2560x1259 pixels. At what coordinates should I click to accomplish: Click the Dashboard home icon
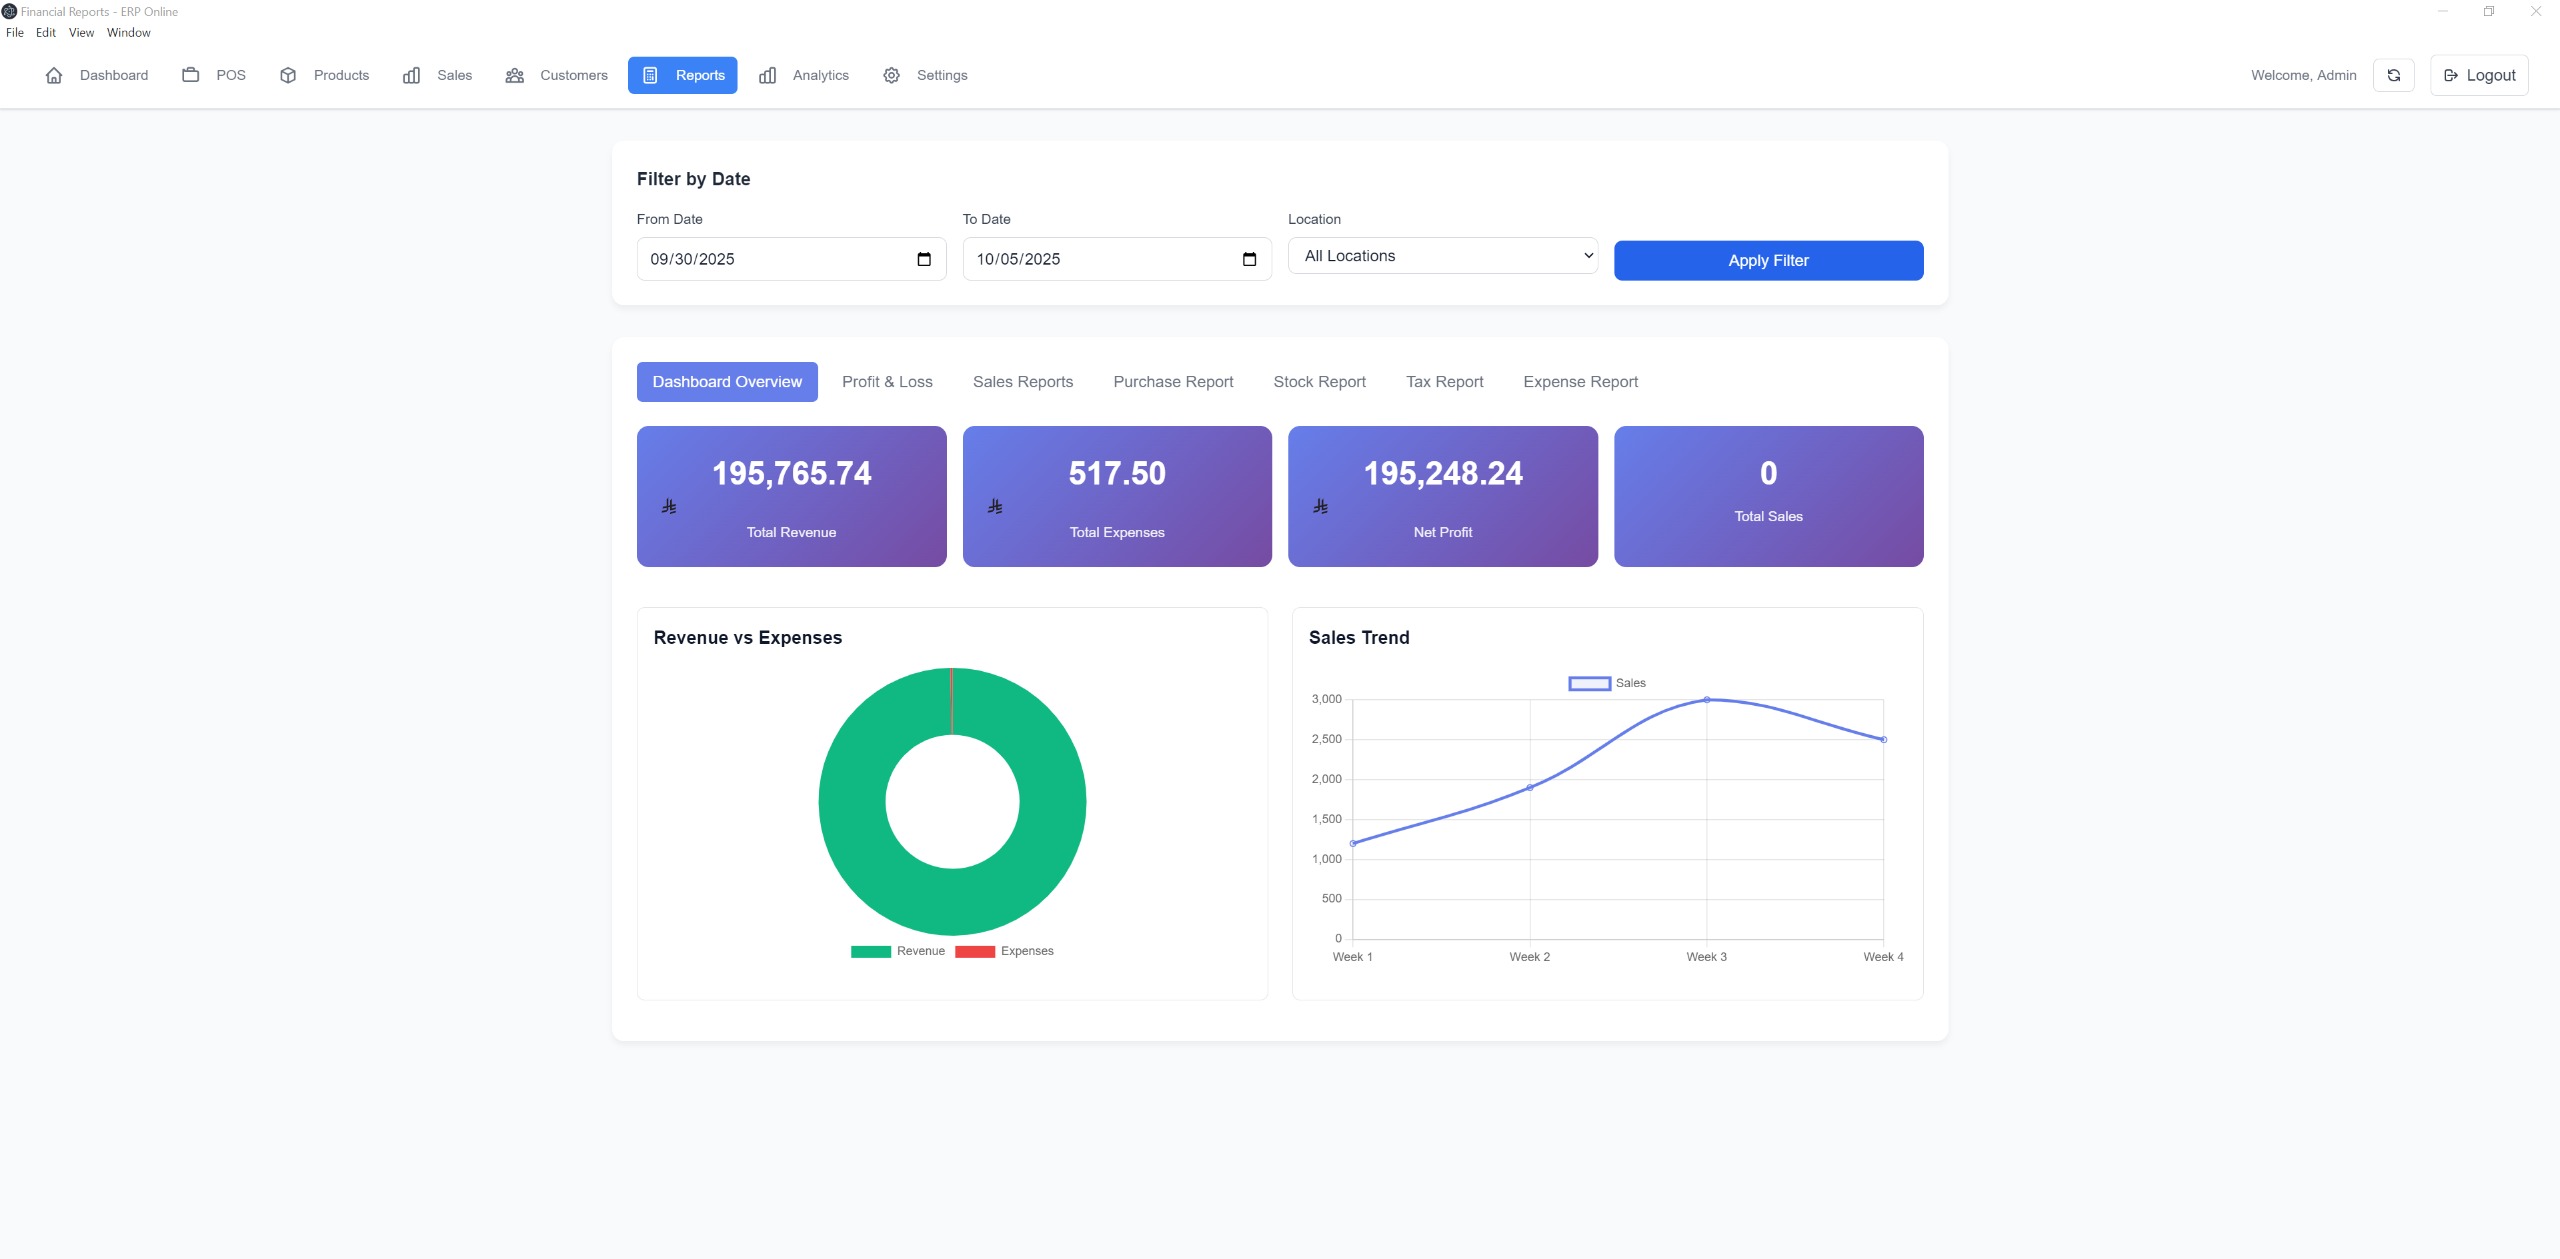pyautogui.click(x=54, y=75)
